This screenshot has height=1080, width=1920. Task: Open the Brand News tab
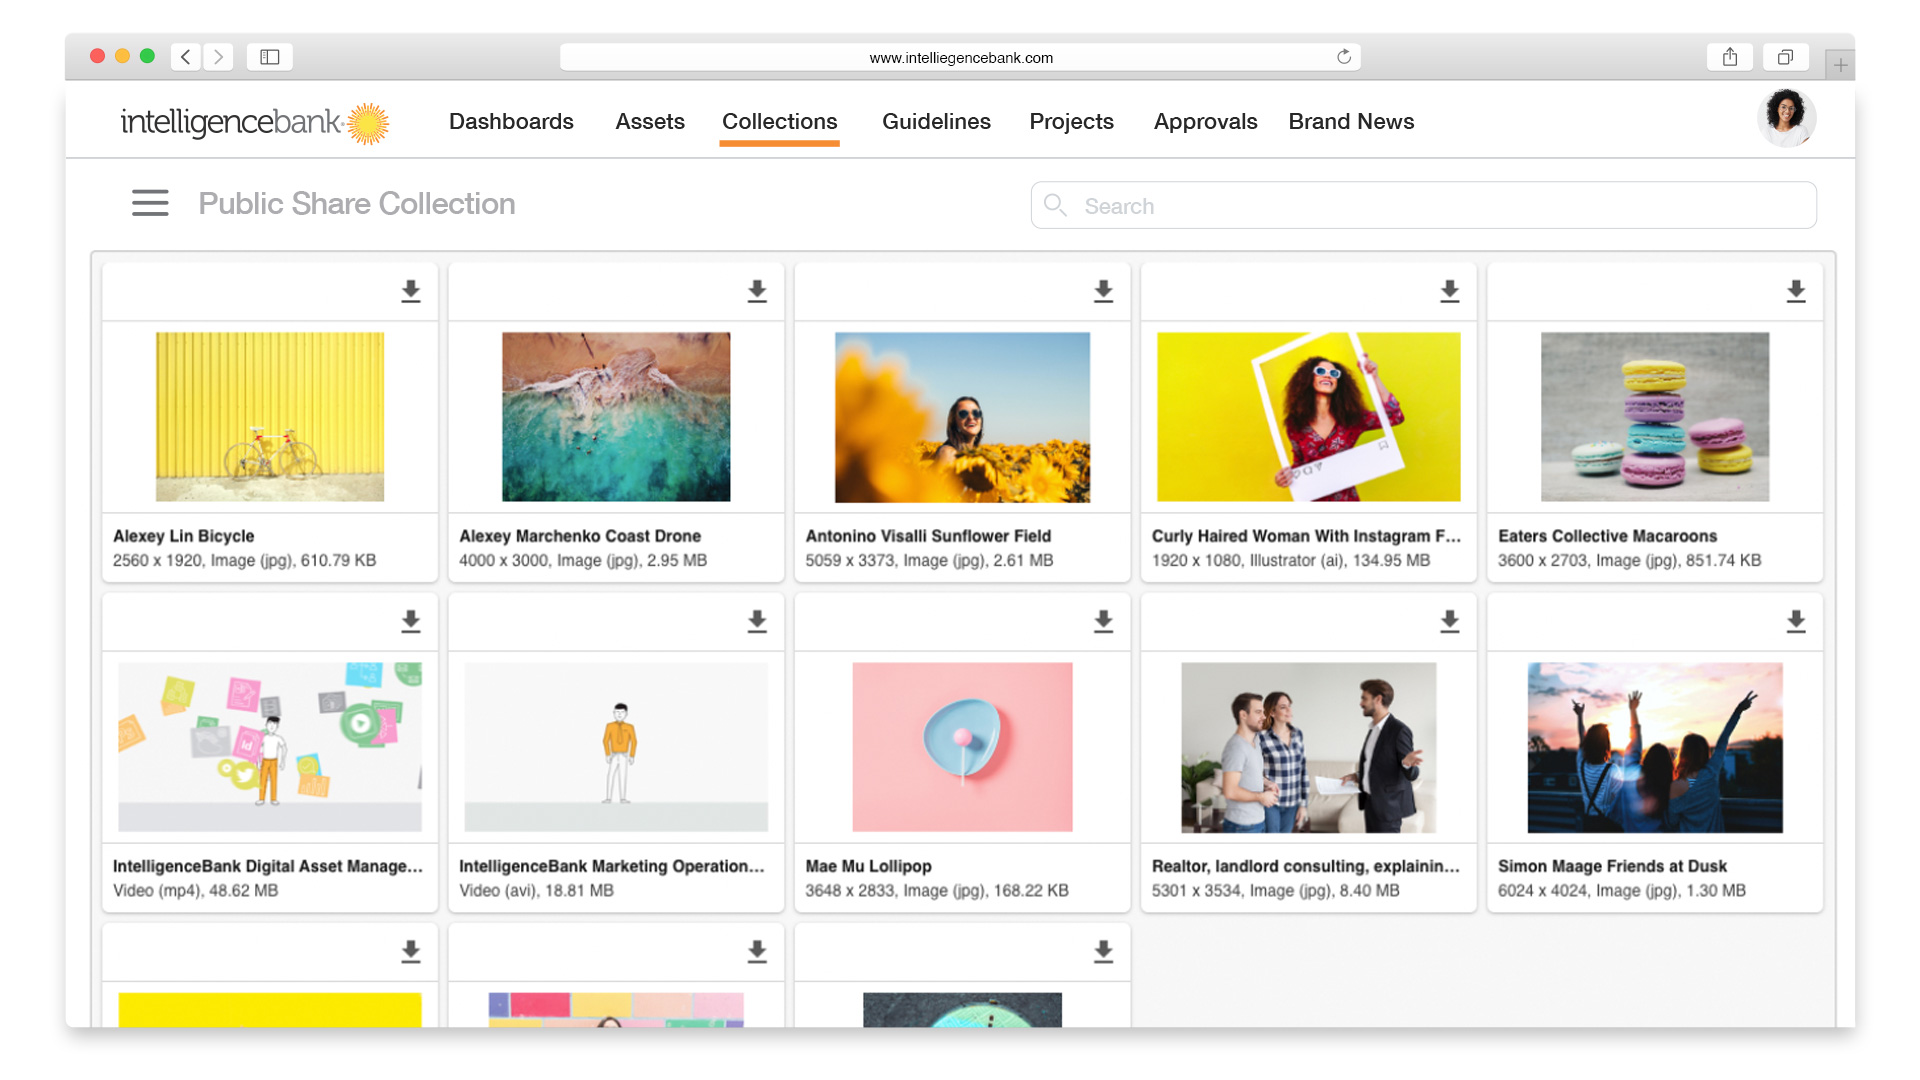(x=1351, y=121)
